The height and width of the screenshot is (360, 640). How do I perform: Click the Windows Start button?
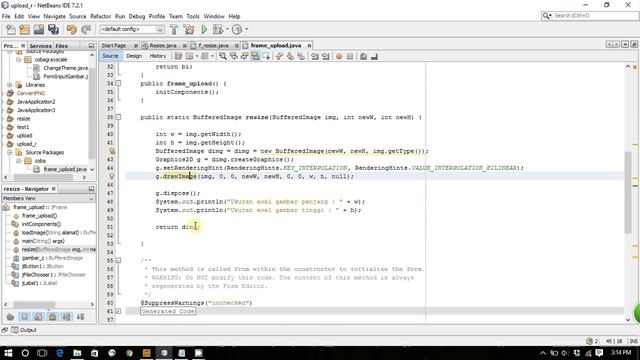(8, 353)
